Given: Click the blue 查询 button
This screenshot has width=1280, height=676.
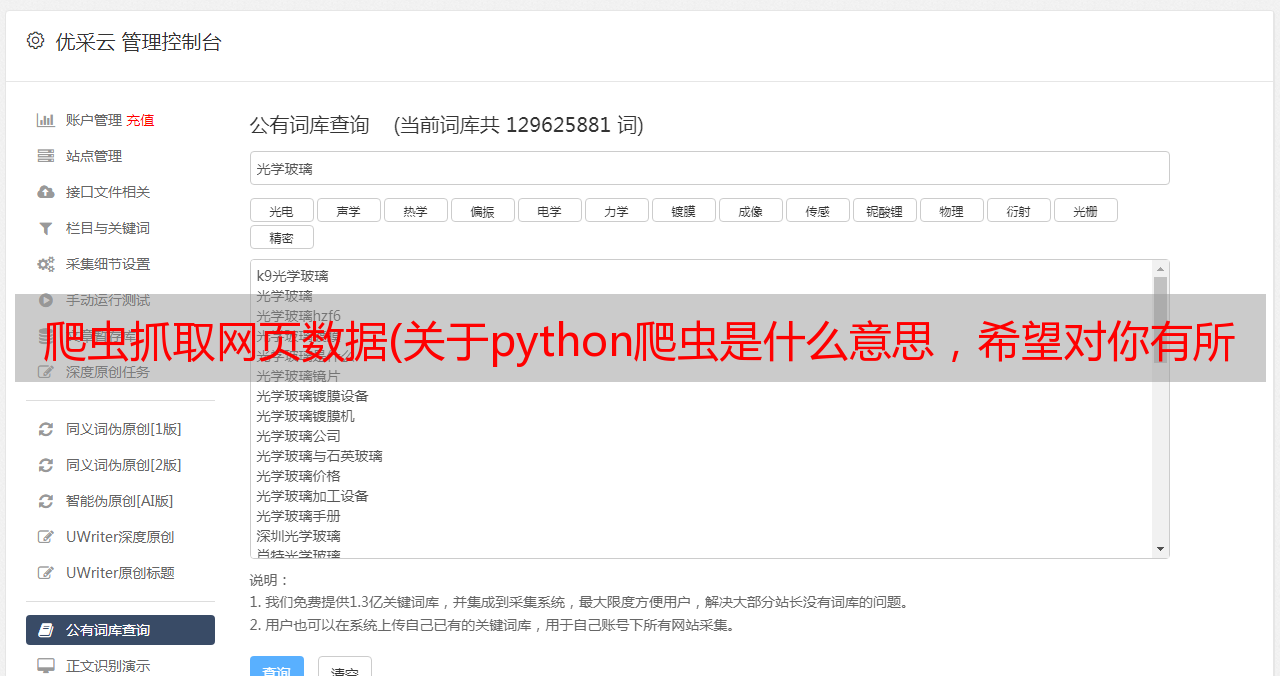Looking at the screenshot, I should (x=277, y=667).
